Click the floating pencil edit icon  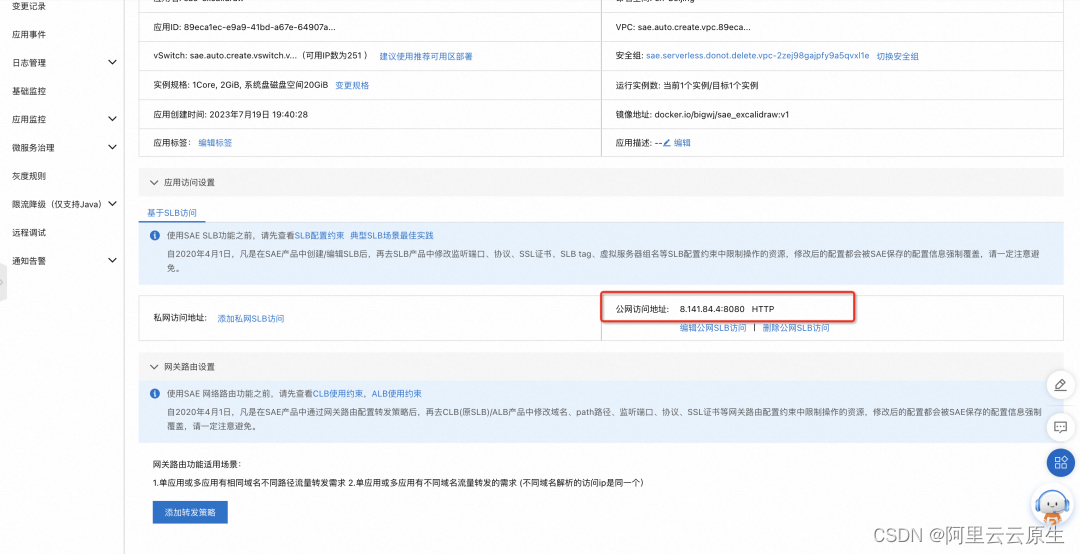[x=1061, y=385]
